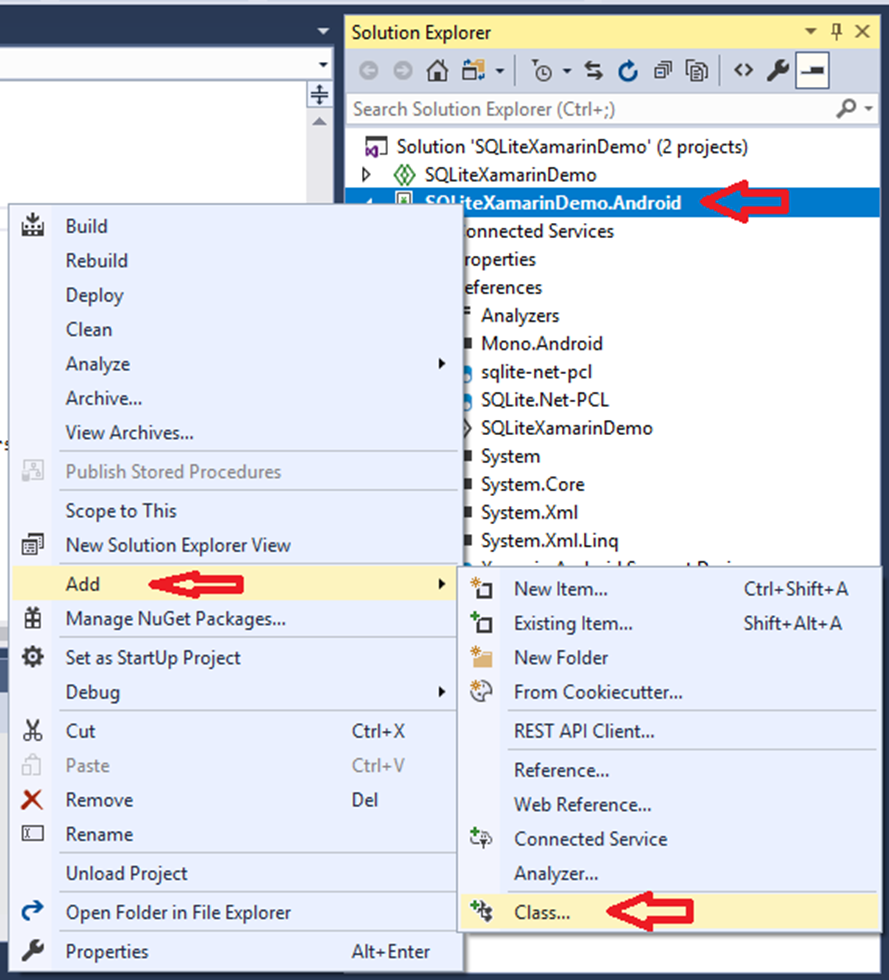The width and height of the screenshot is (889, 980).
Task: Expand the Debug submenu arrow
Action: click(x=441, y=692)
